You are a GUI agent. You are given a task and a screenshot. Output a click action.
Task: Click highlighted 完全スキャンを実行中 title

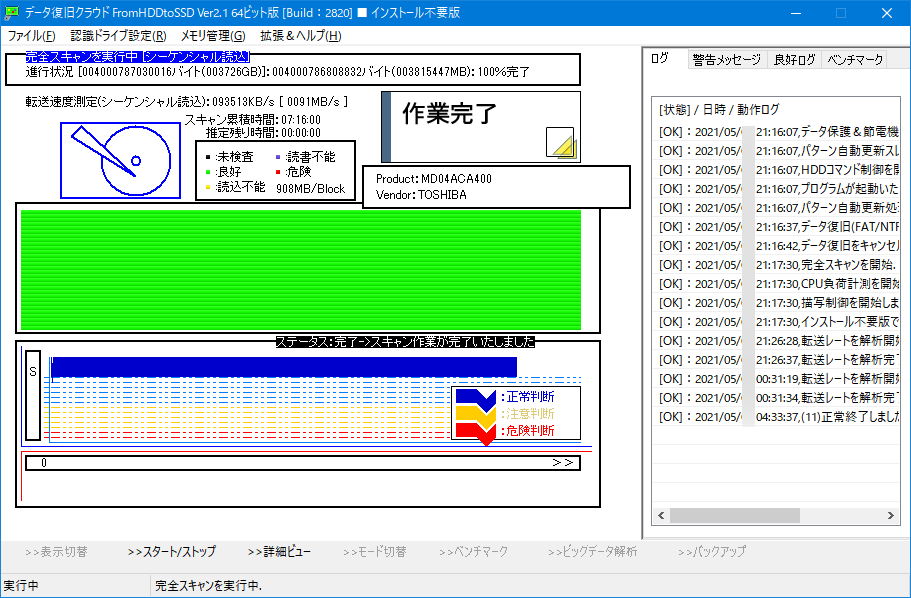pos(138,57)
